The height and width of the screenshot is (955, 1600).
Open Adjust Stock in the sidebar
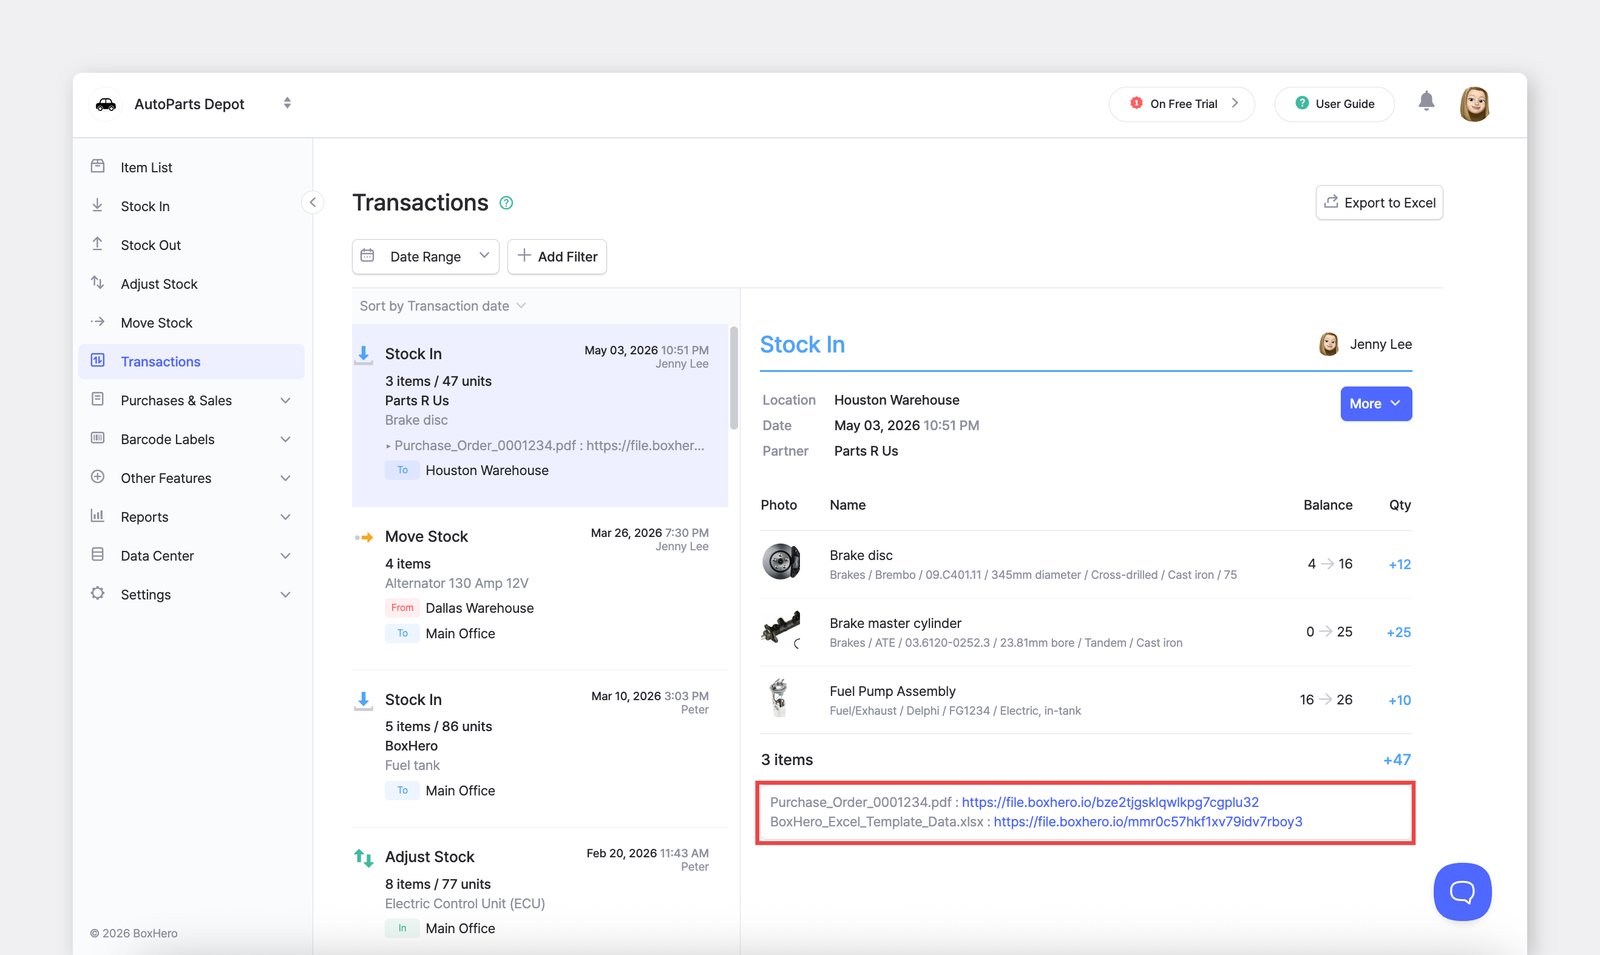tap(191, 284)
